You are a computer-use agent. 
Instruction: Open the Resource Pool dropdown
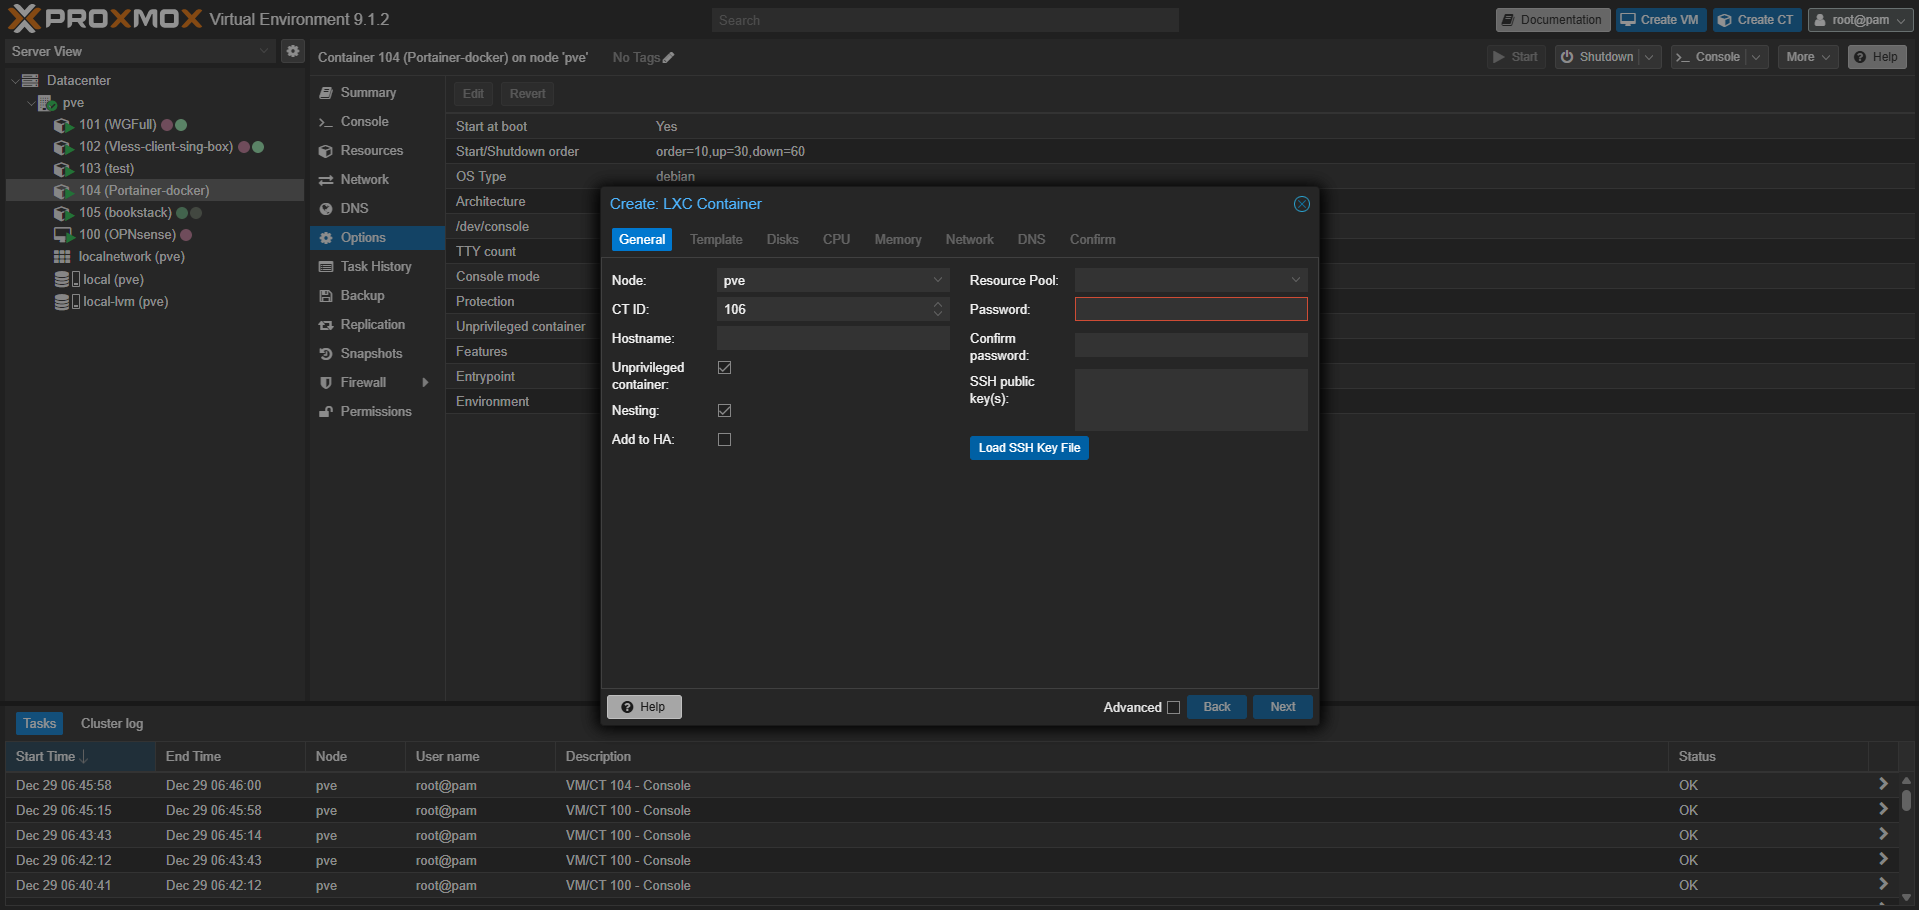click(1296, 281)
